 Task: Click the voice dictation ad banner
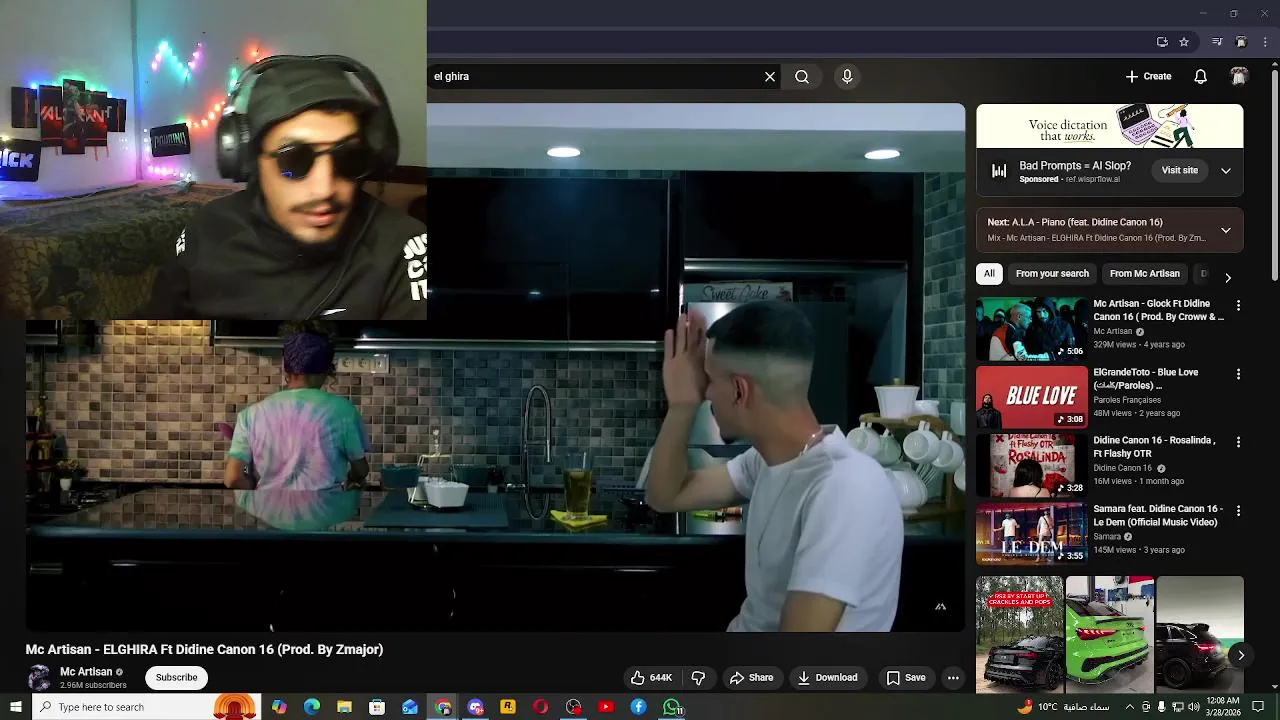pyautogui.click(x=1110, y=127)
